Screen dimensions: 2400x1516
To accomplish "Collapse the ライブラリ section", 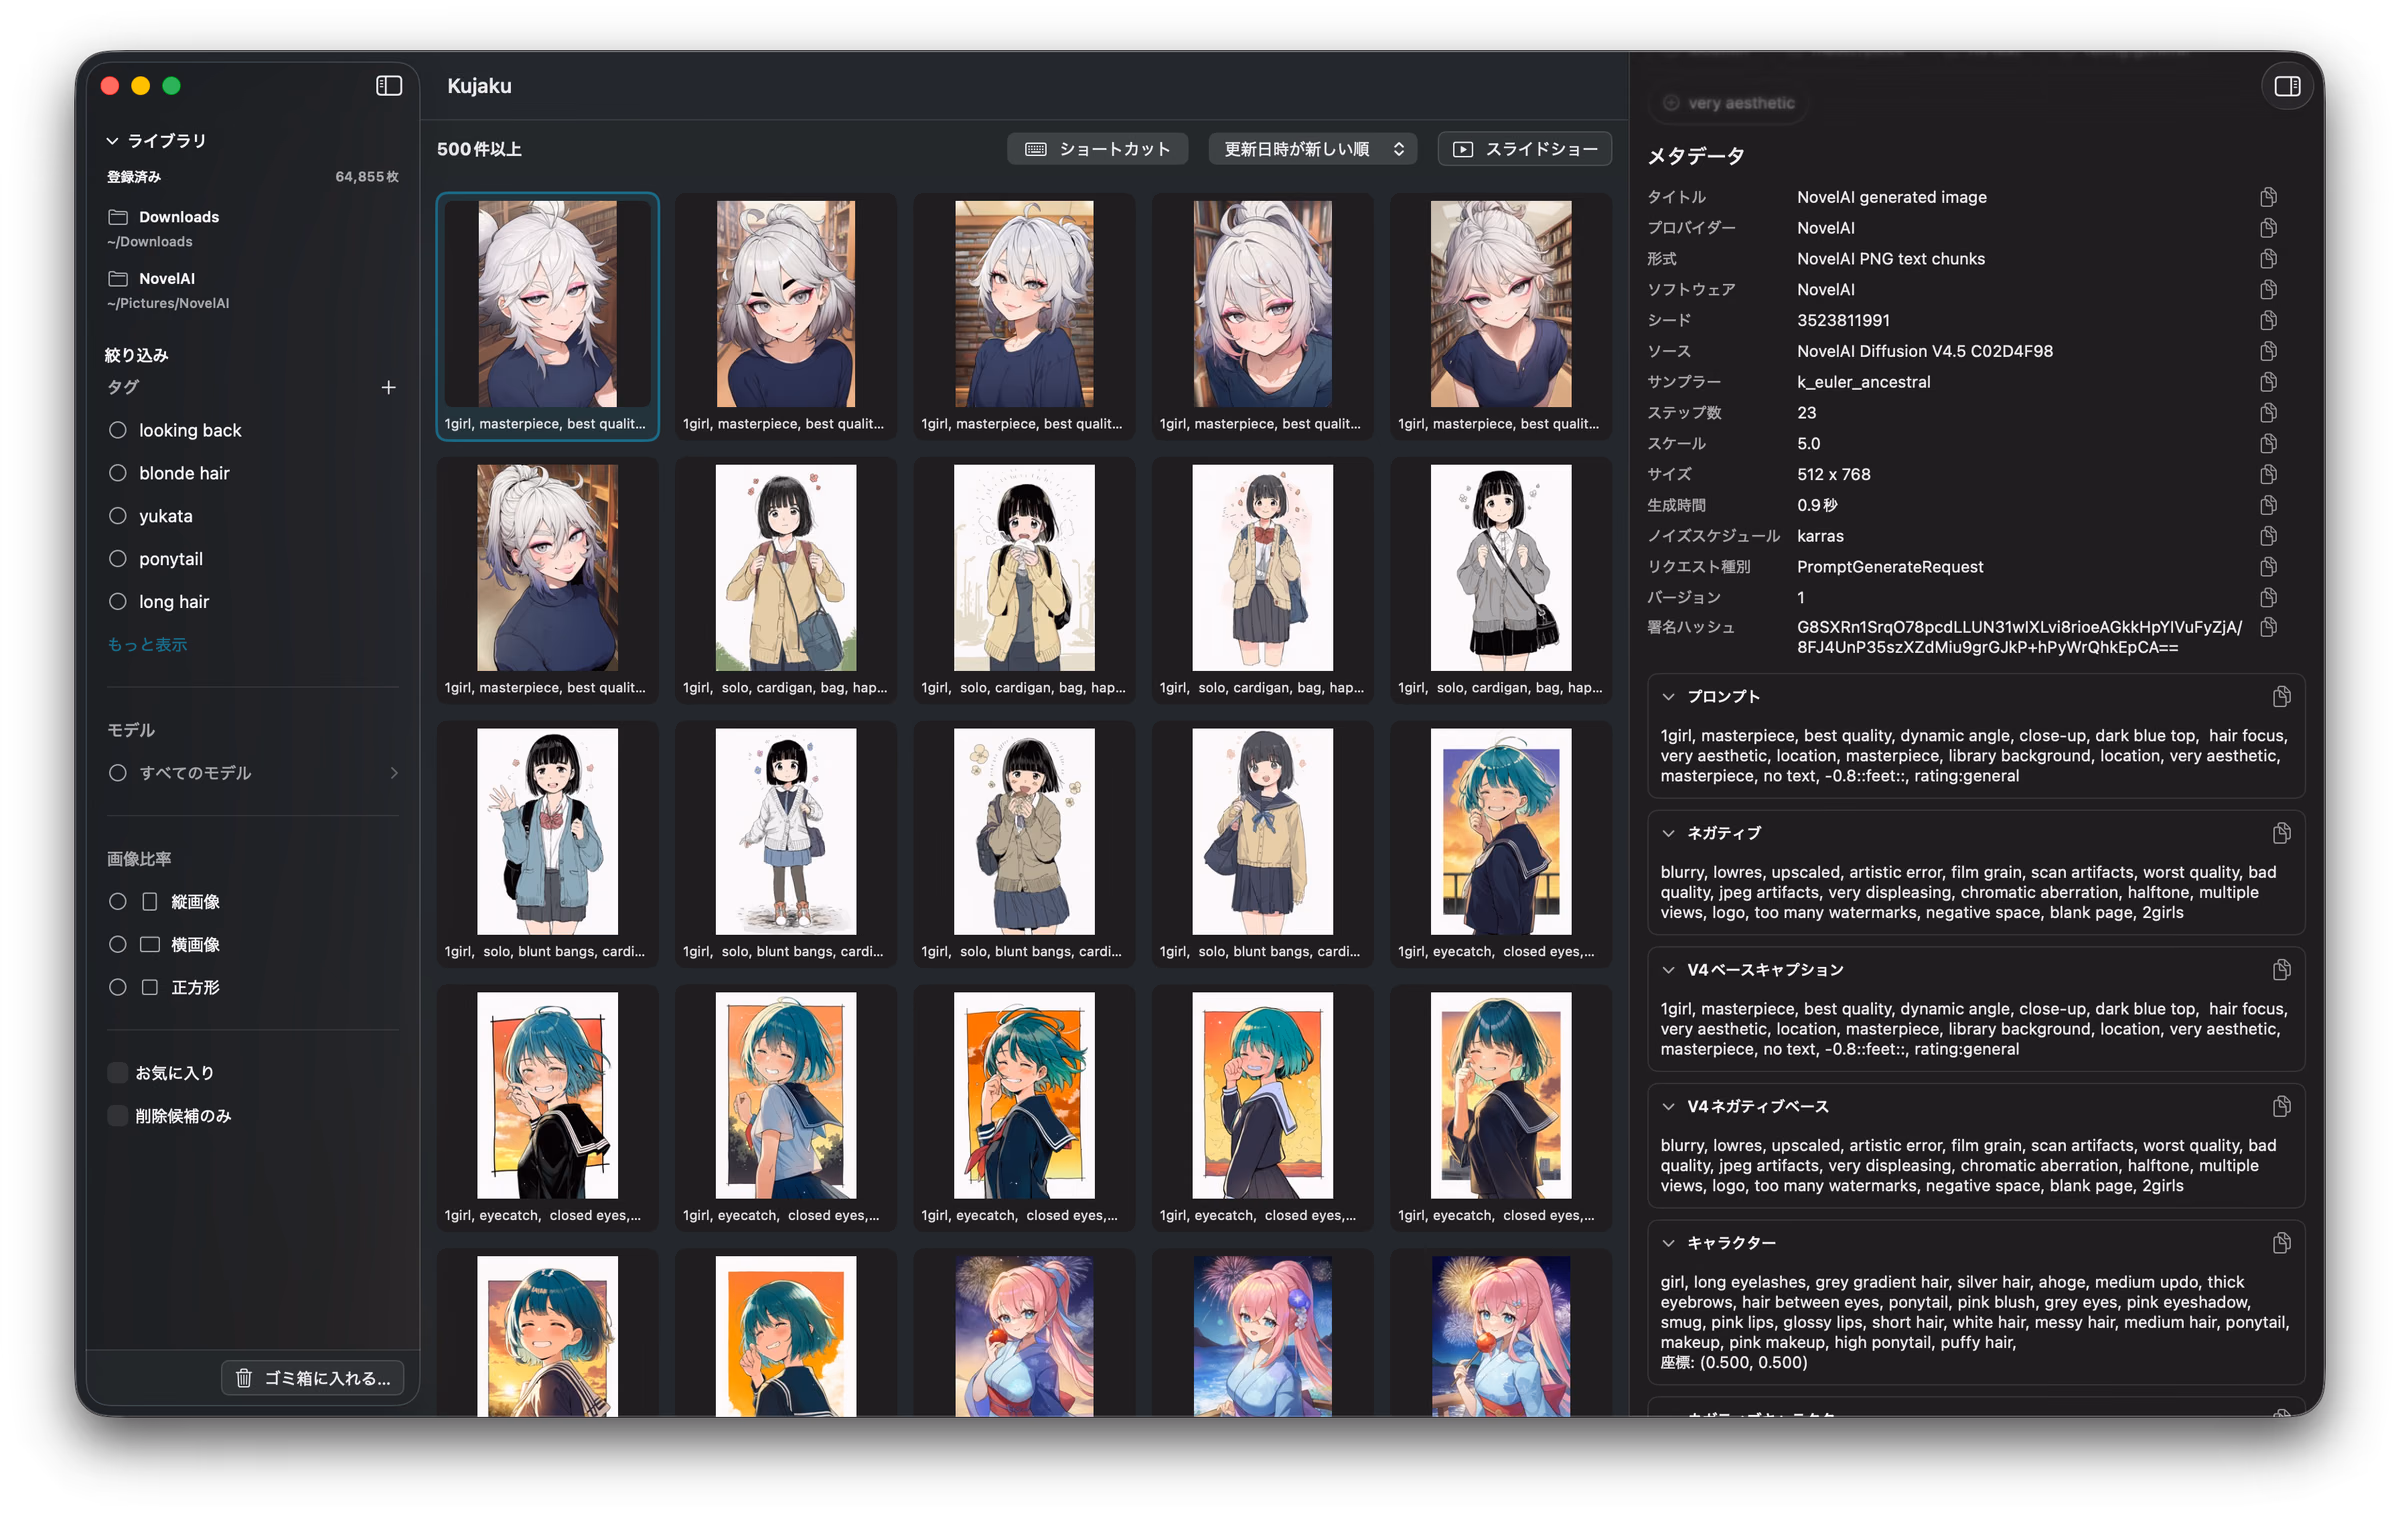I will tap(112, 141).
